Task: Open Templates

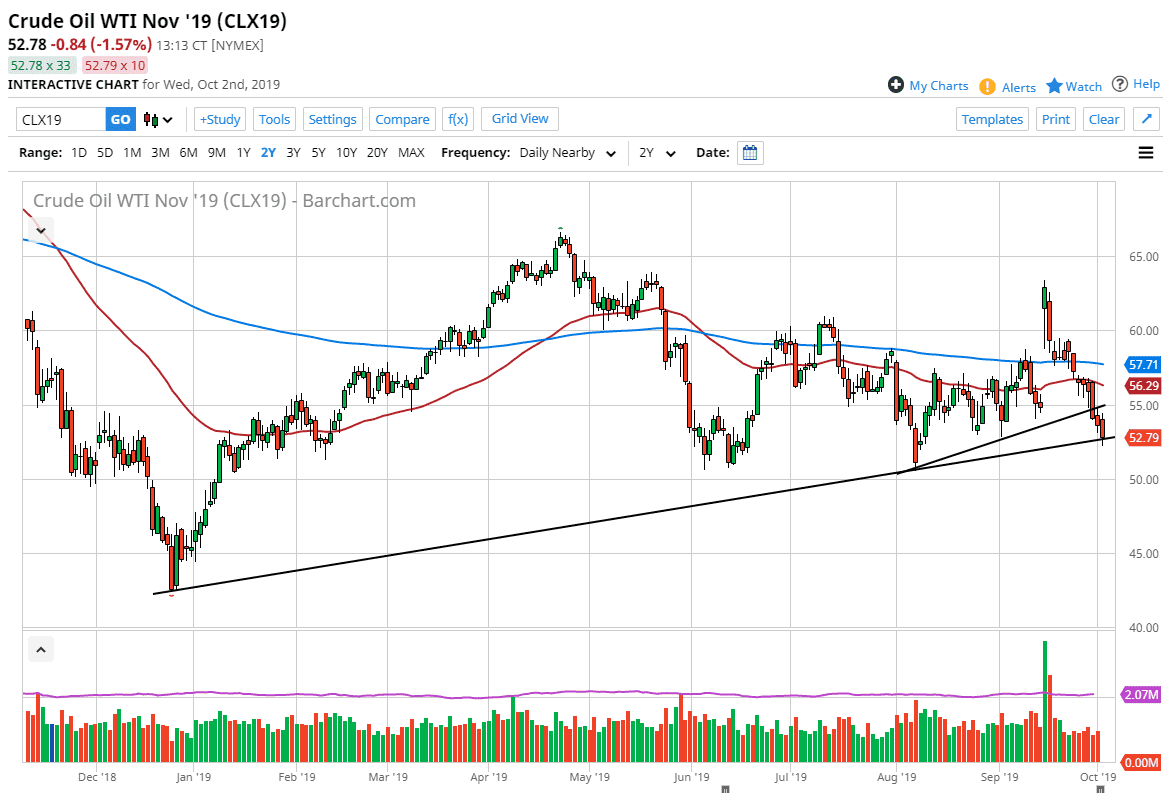Action: point(992,118)
